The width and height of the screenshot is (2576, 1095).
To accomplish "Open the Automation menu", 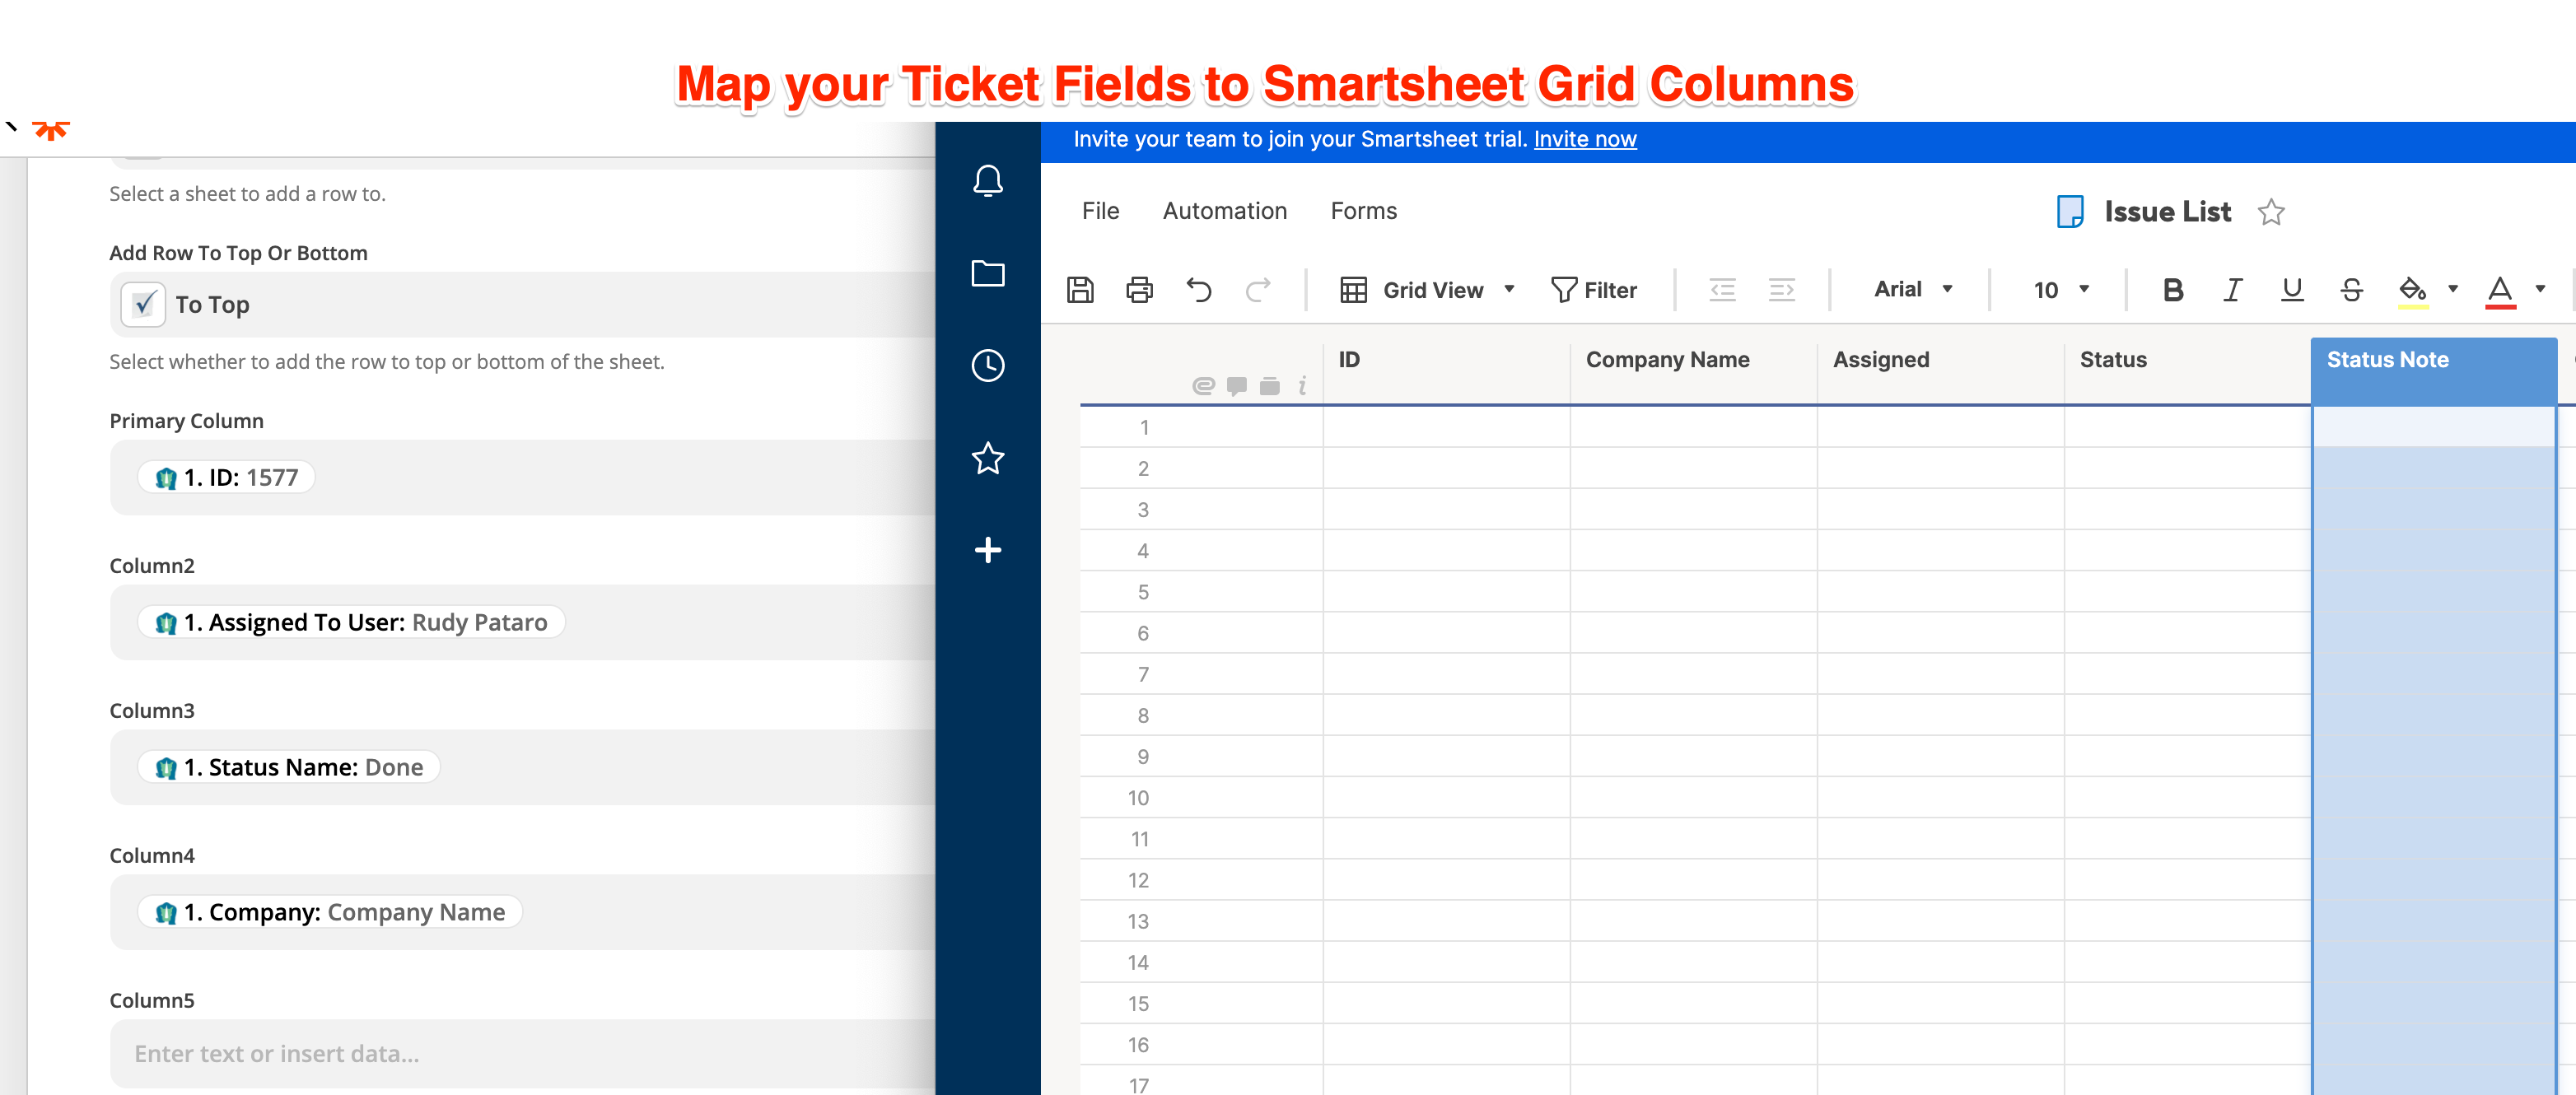I will [x=1224, y=211].
